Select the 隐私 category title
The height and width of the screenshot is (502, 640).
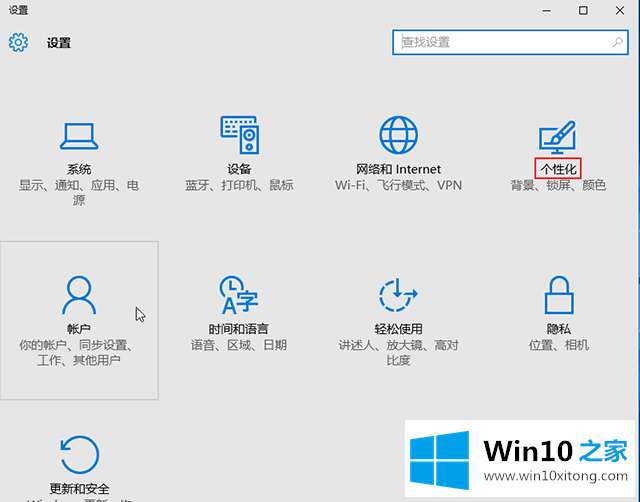click(x=559, y=329)
